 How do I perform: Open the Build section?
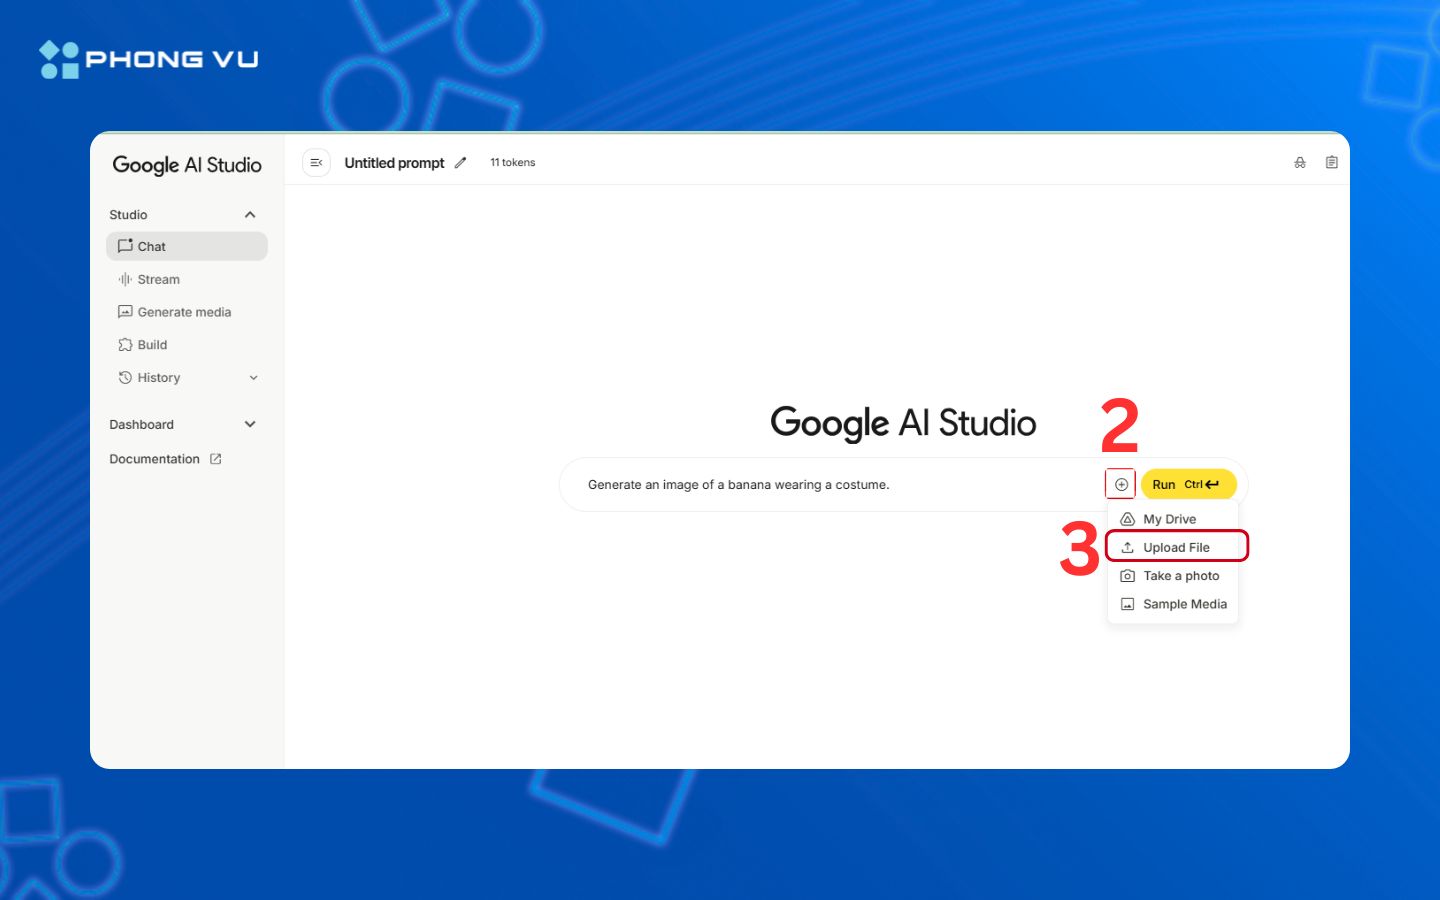[152, 345]
